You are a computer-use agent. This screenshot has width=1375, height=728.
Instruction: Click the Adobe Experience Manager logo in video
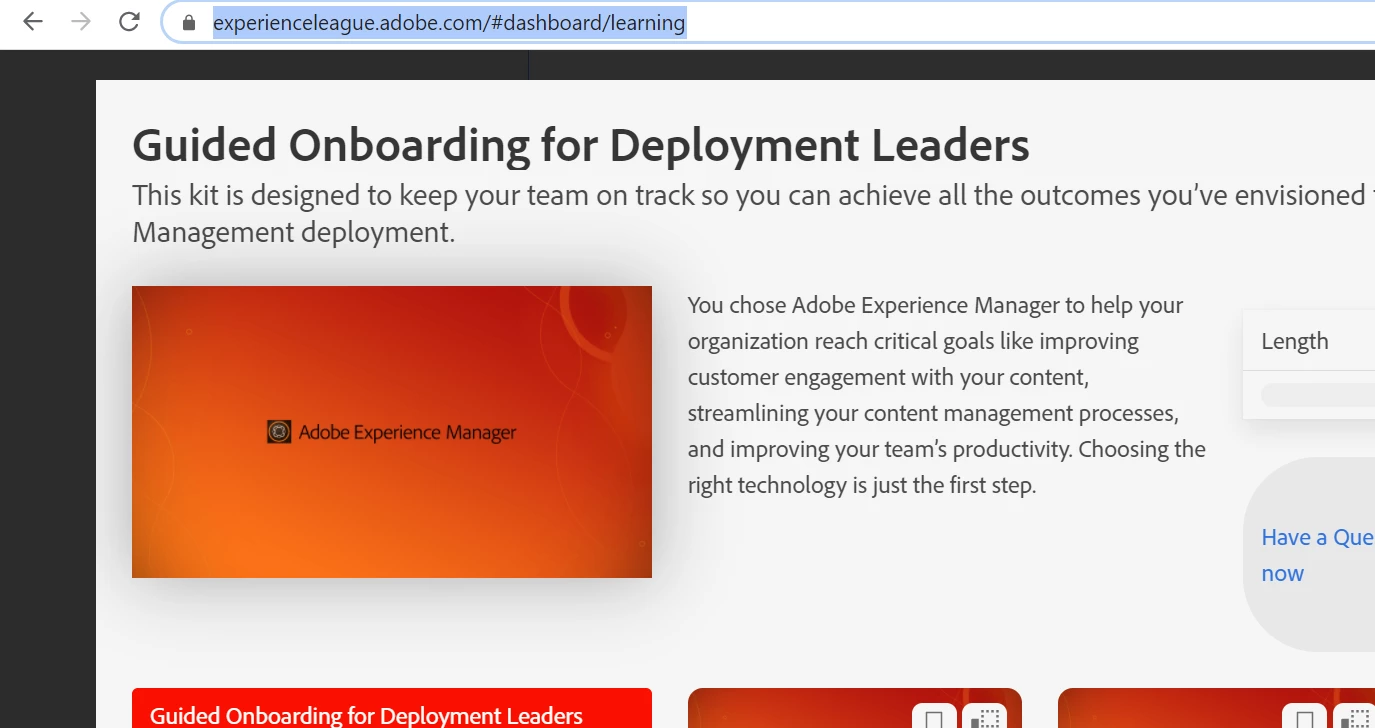[x=279, y=432]
